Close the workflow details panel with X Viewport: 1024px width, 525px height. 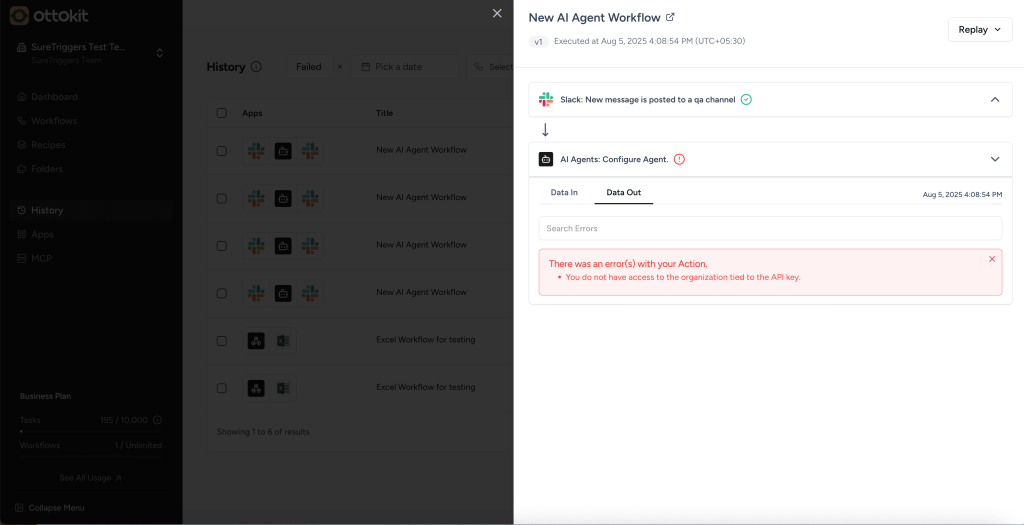pyautogui.click(x=497, y=13)
